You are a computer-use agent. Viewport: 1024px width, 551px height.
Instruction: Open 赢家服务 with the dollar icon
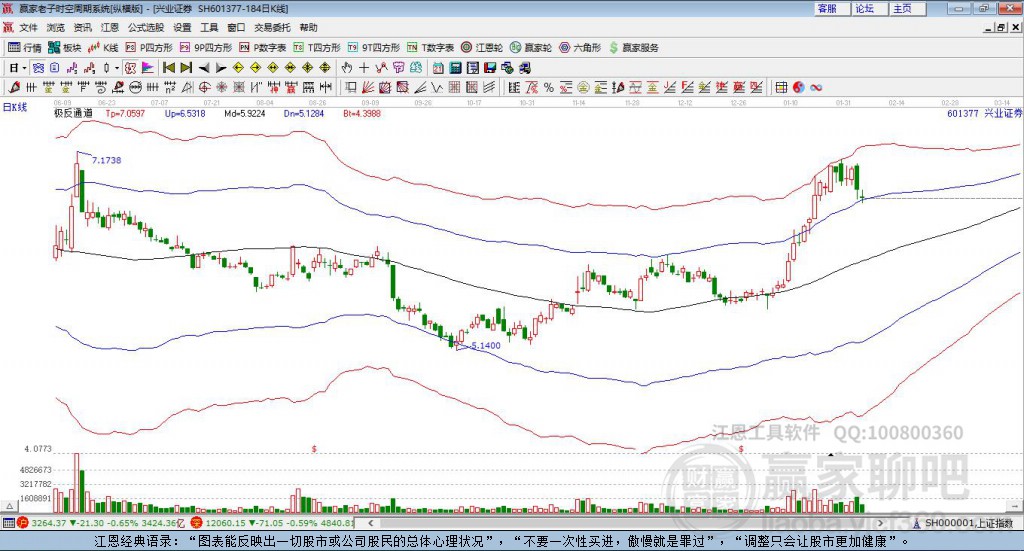point(633,48)
